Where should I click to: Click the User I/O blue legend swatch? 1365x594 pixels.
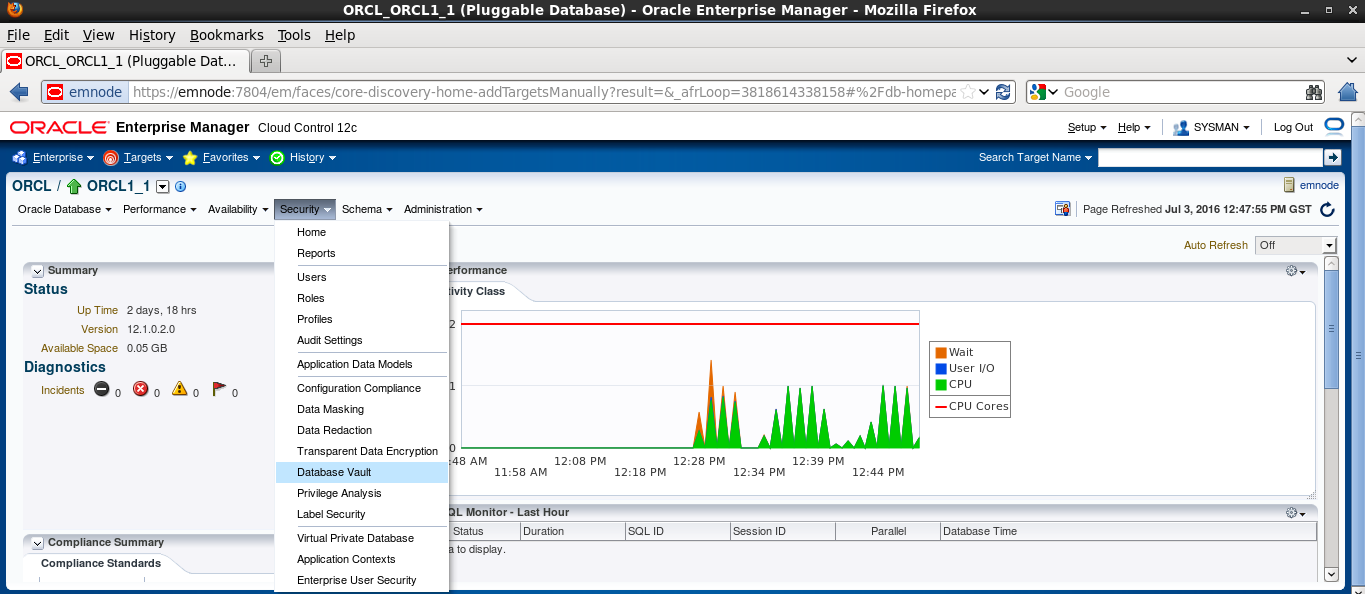(940, 368)
